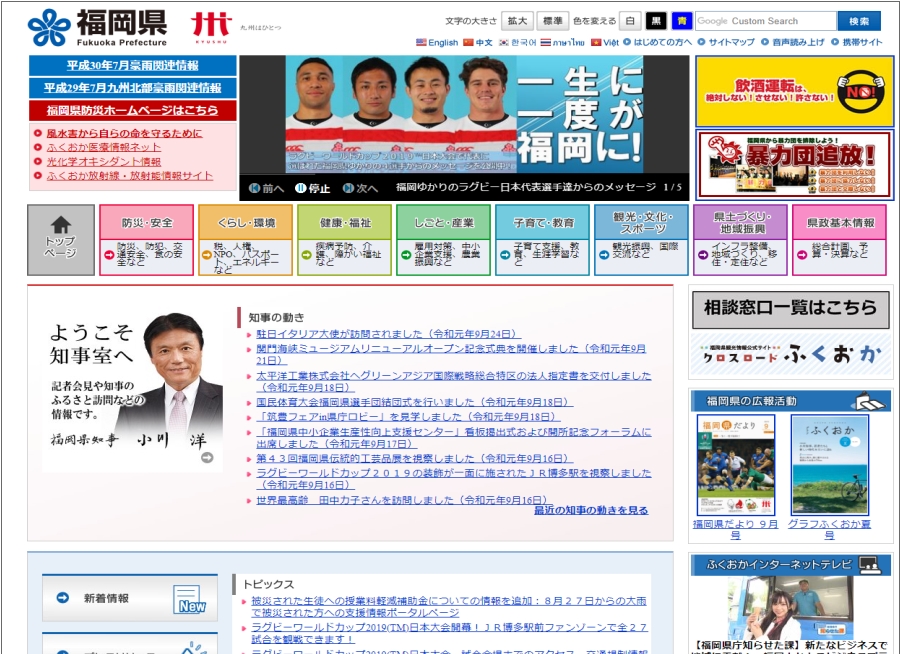Set black background color scheme

656,21
